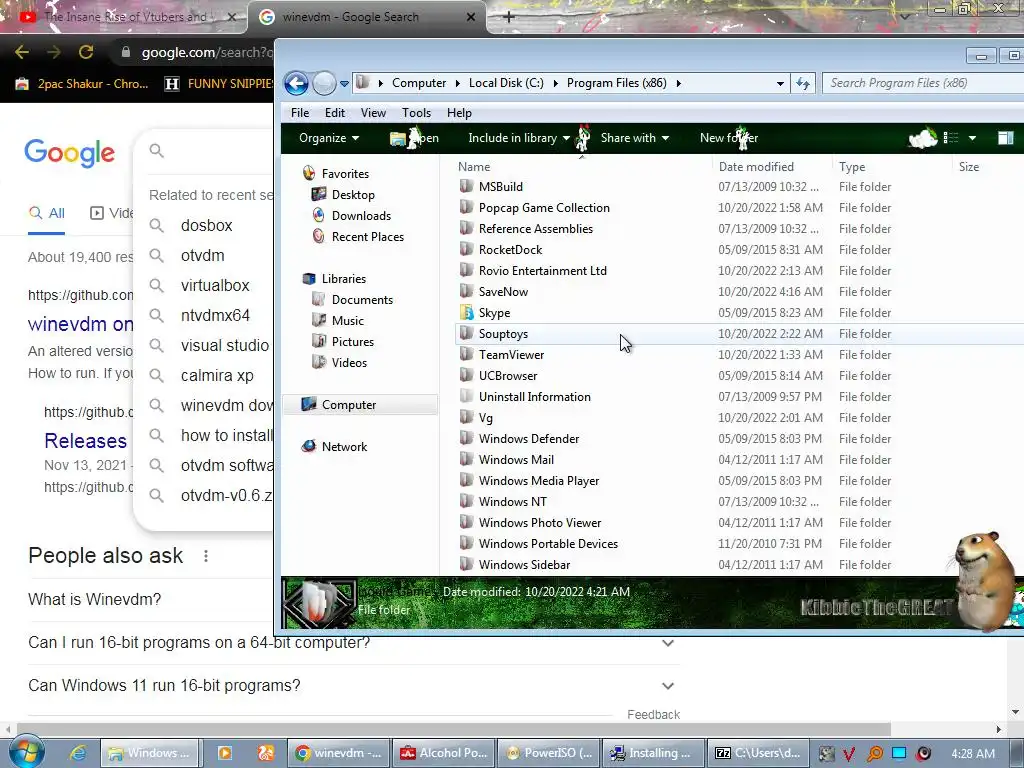The height and width of the screenshot is (768, 1024).
Task: Select the Favorites star icon in sidebar
Action: 309,174
